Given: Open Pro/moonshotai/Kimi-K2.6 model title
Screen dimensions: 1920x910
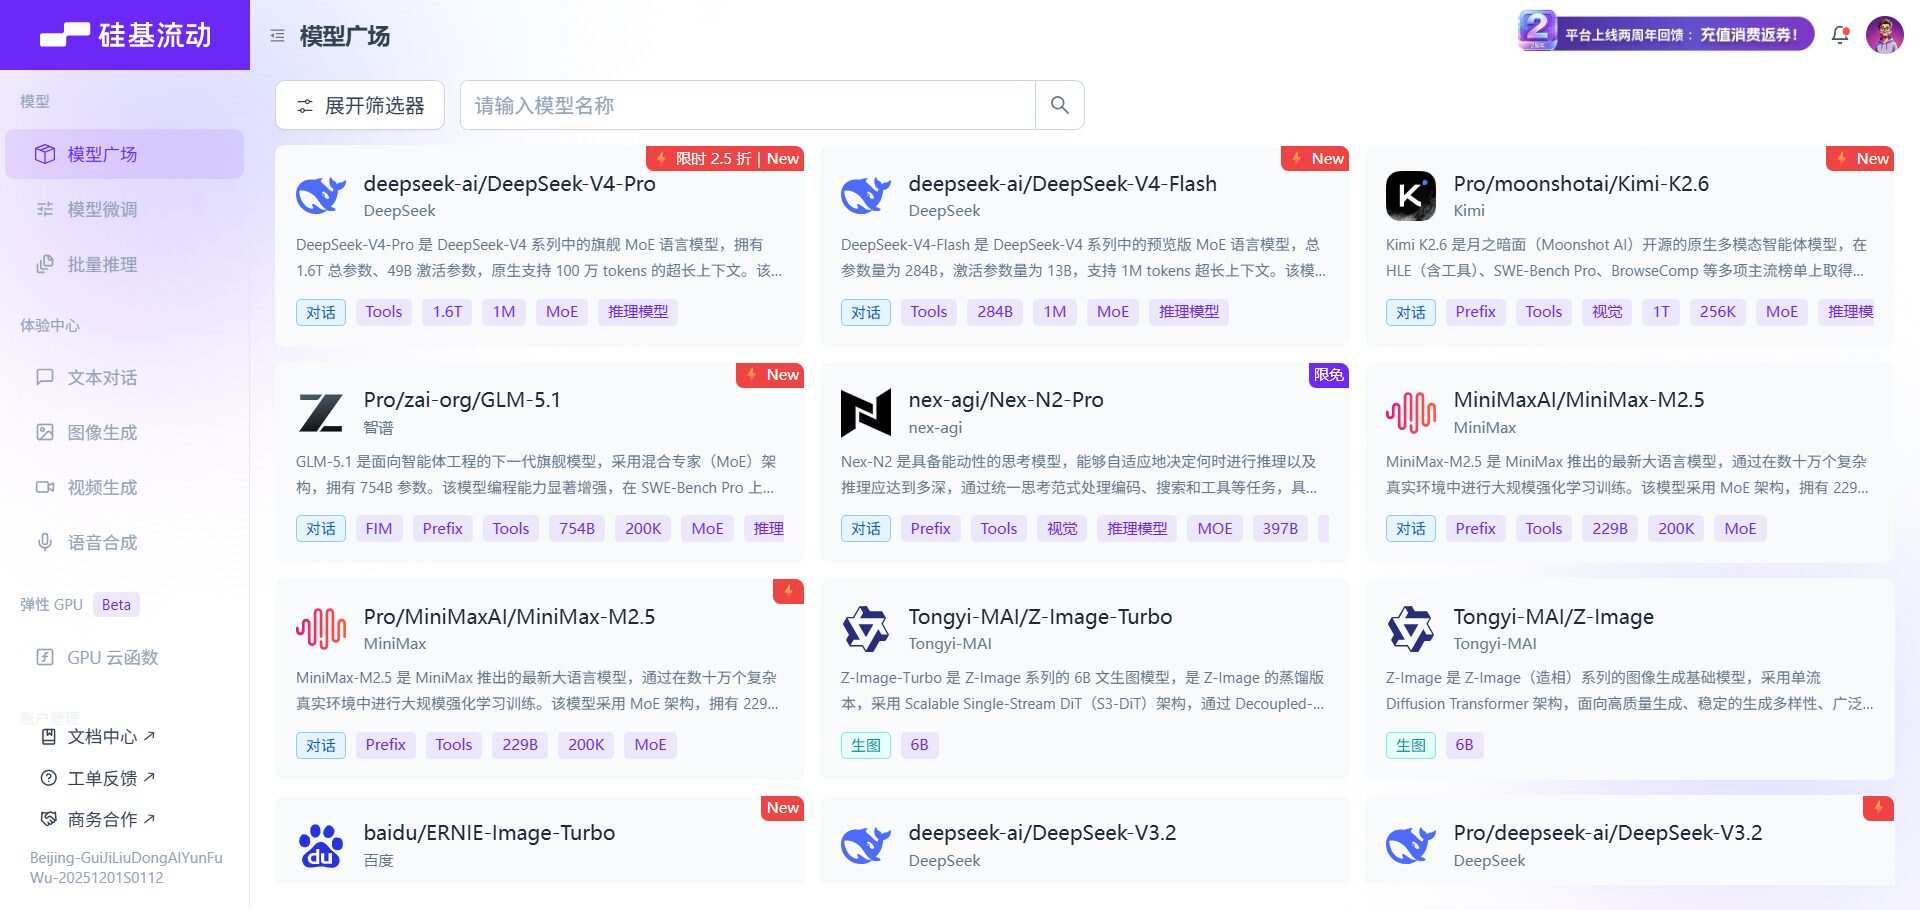Looking at the screenshot, I should 1581,184.
